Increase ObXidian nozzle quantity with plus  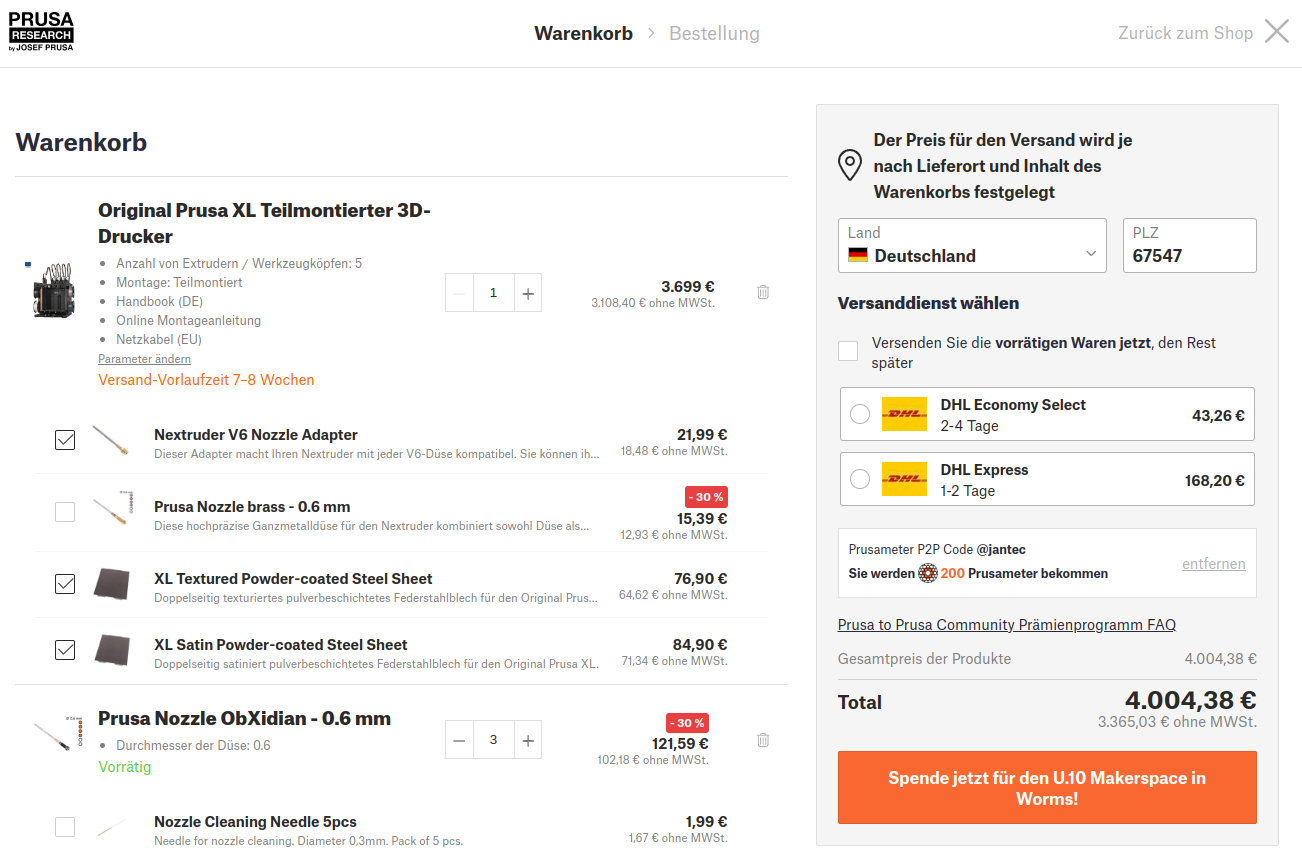click(528, 740)
